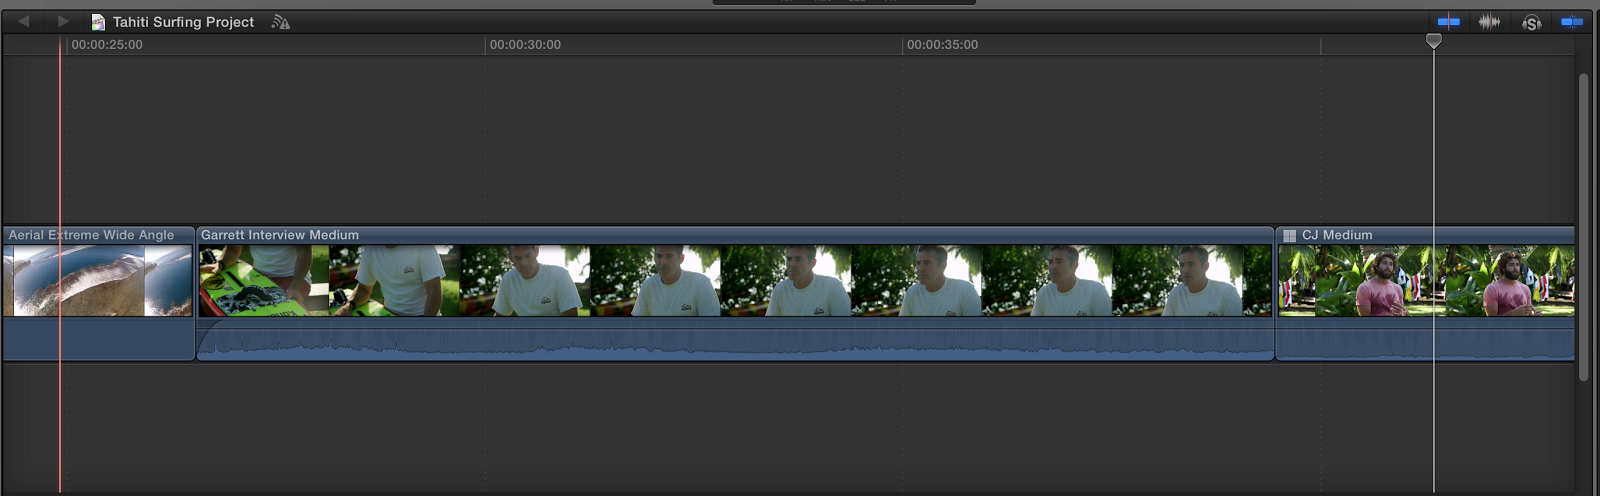Select the playhead handle in the ruler
Screen dimensions: 1600x496
pos(1434,41)
